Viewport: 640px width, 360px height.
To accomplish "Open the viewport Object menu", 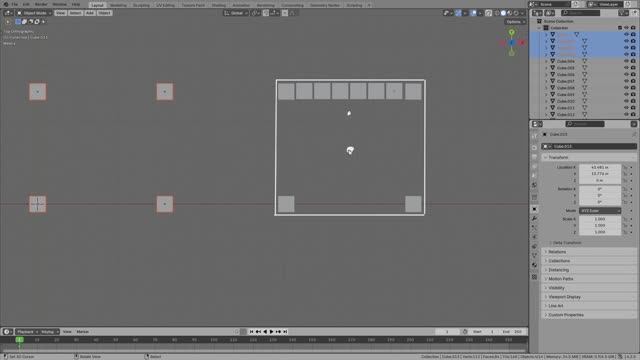I will coord(104,13).
